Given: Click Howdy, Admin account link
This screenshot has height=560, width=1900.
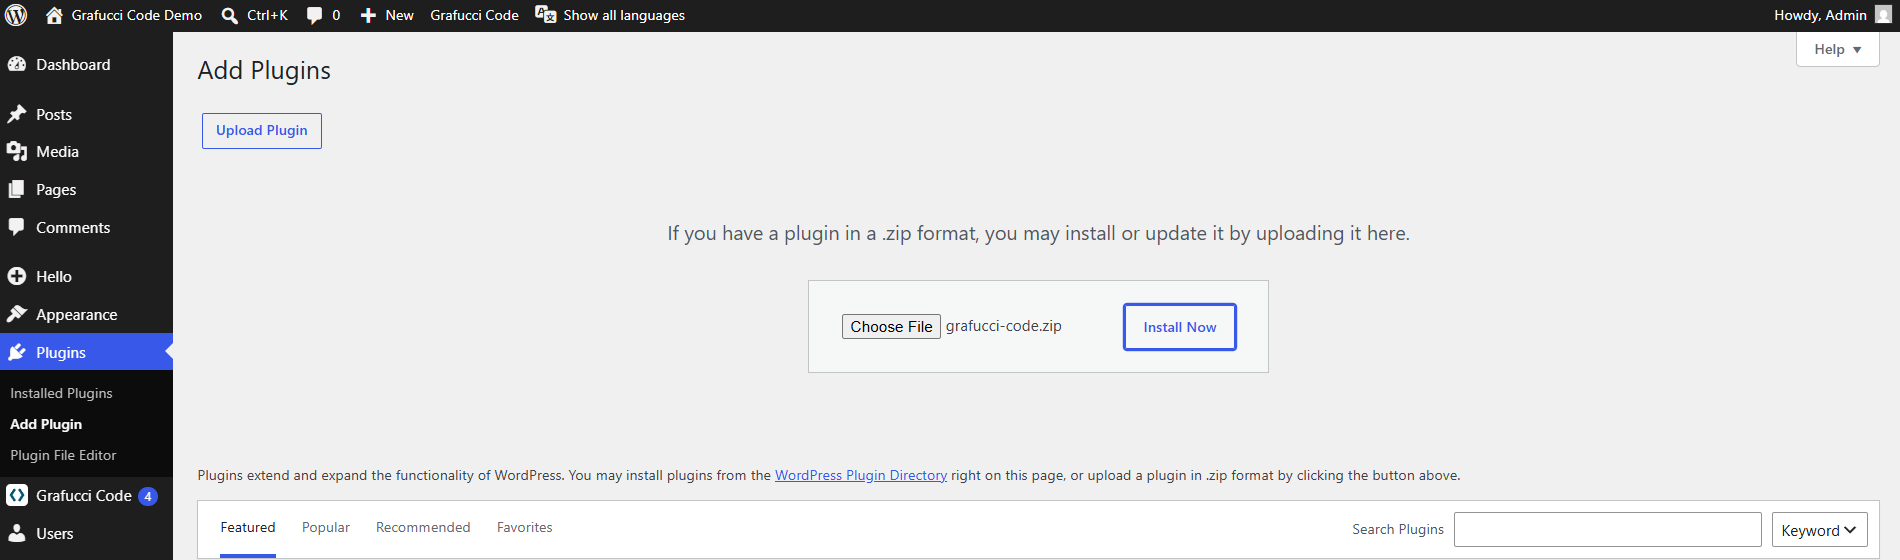Looking at the screenshot, I should click(x=1820, y=15).
